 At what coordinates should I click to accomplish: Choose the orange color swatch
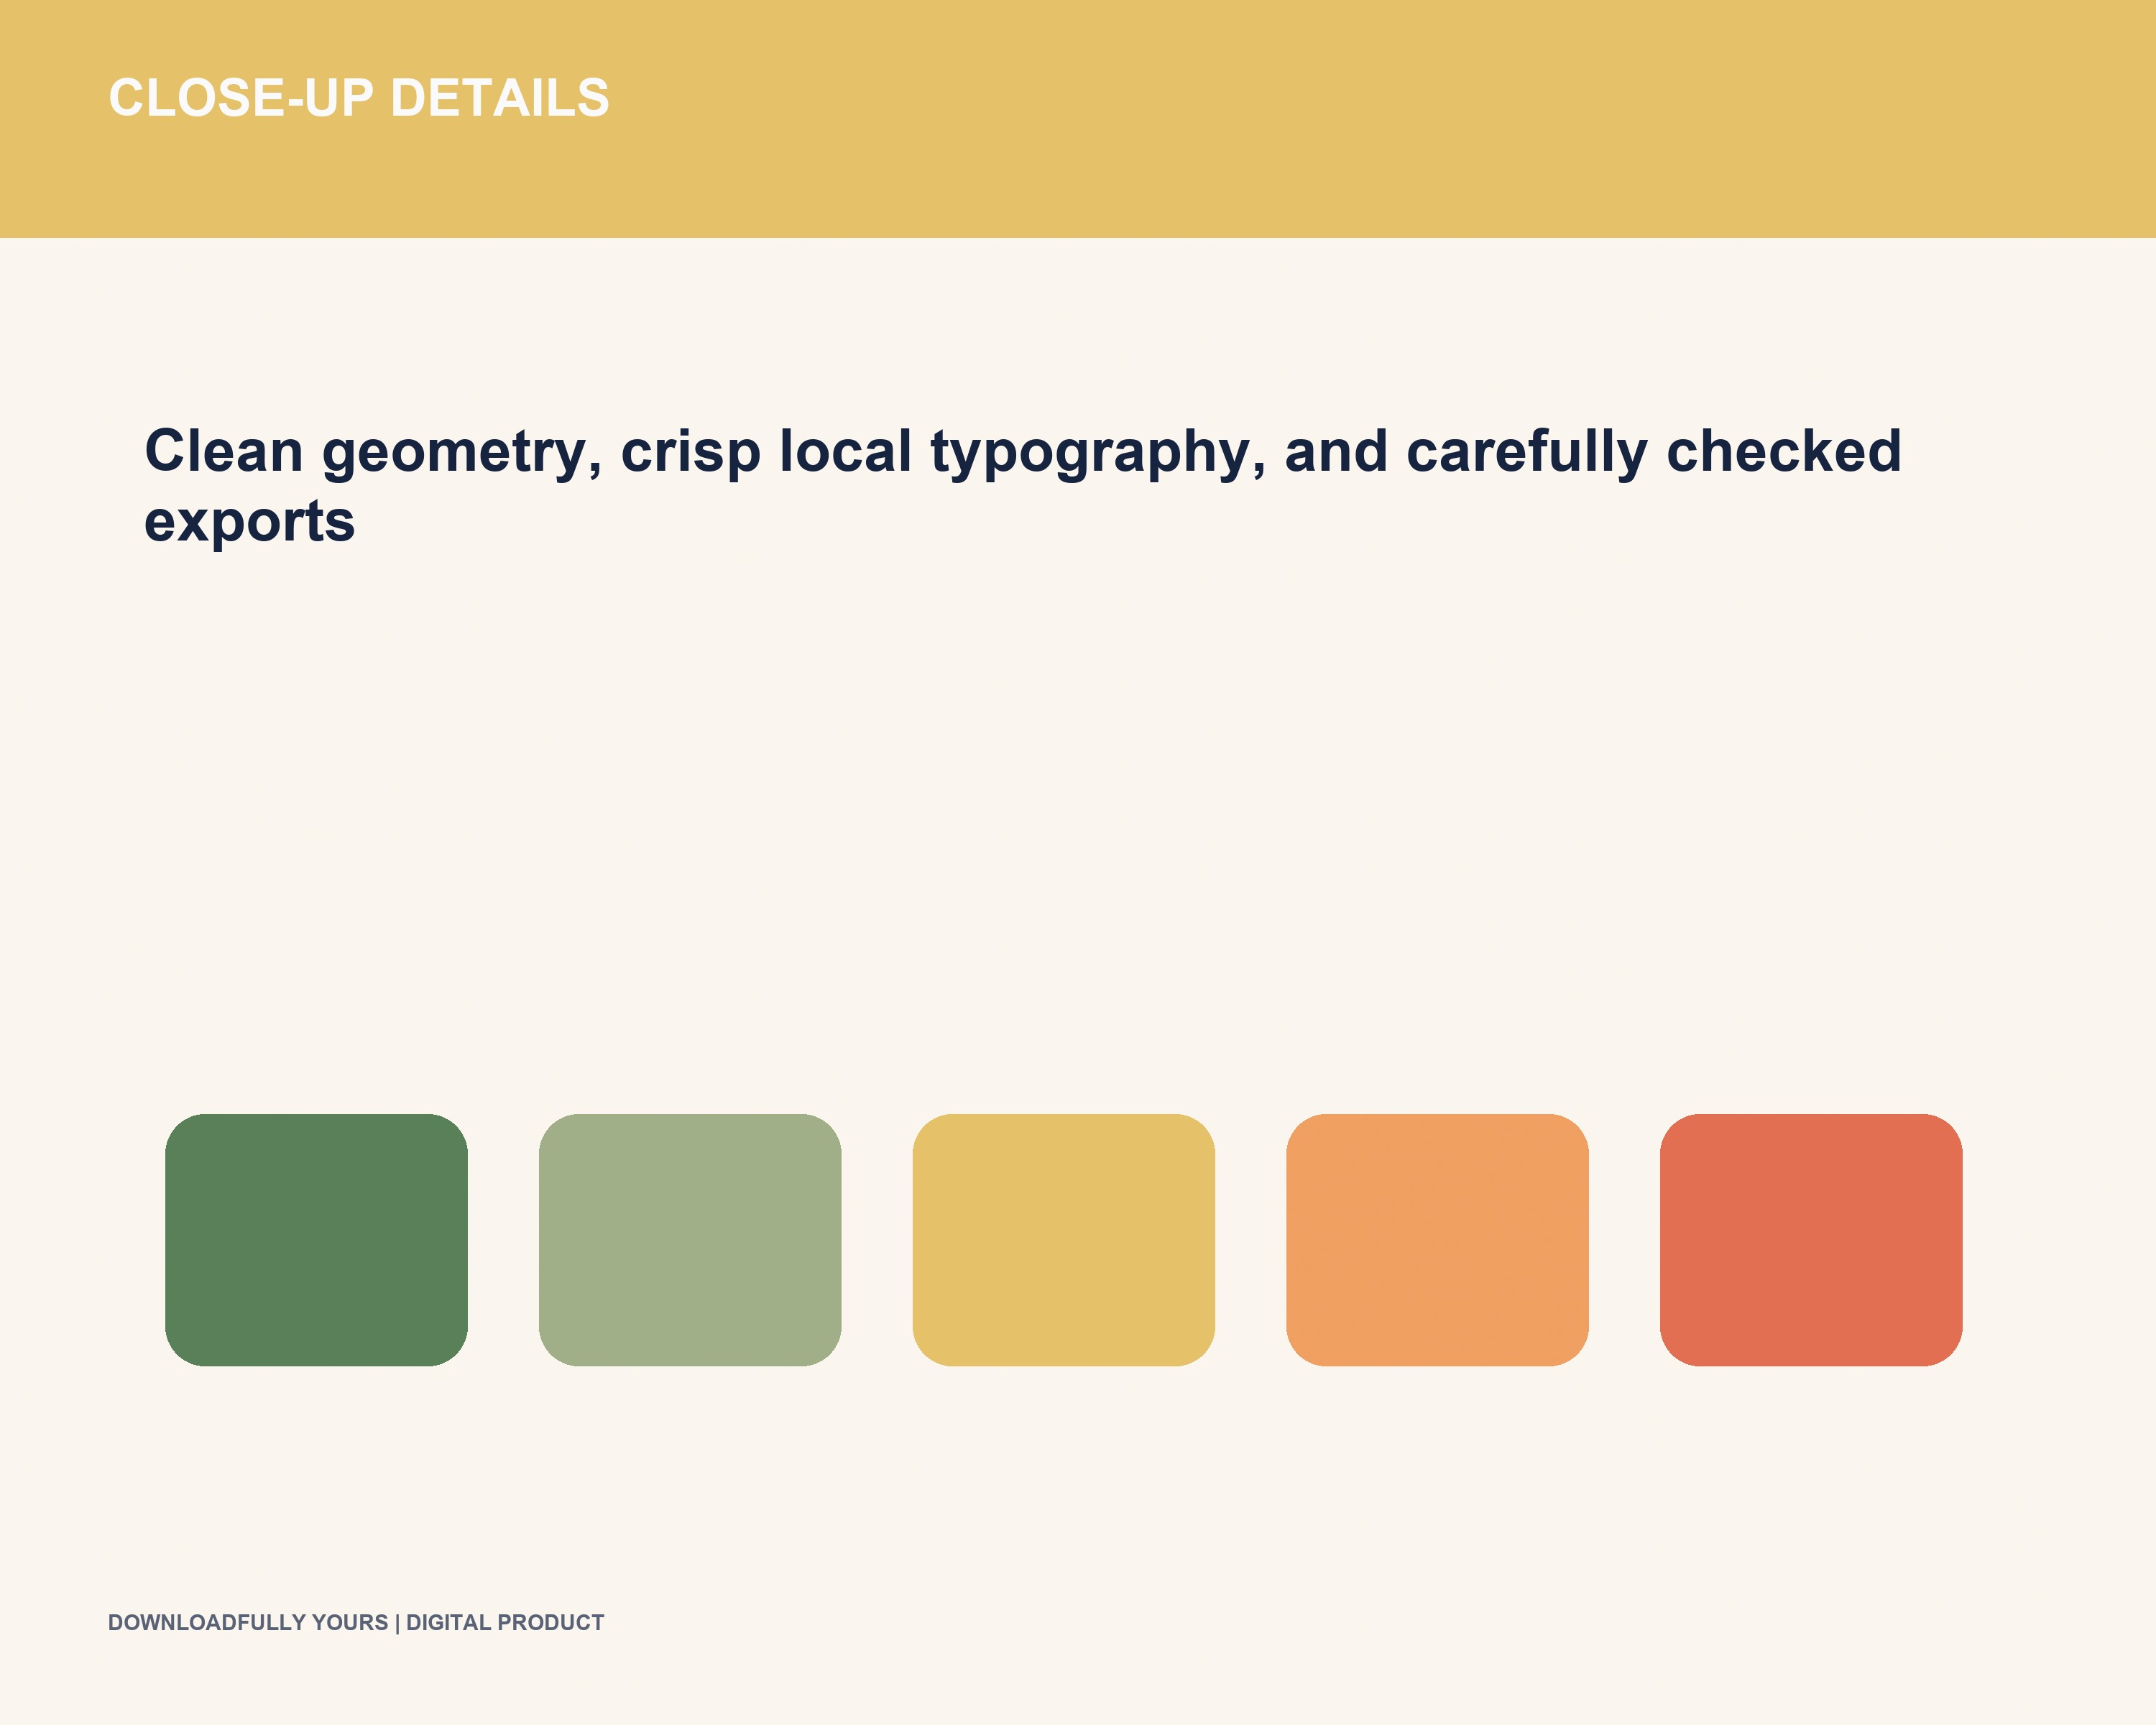(x=1437, y=1240)
